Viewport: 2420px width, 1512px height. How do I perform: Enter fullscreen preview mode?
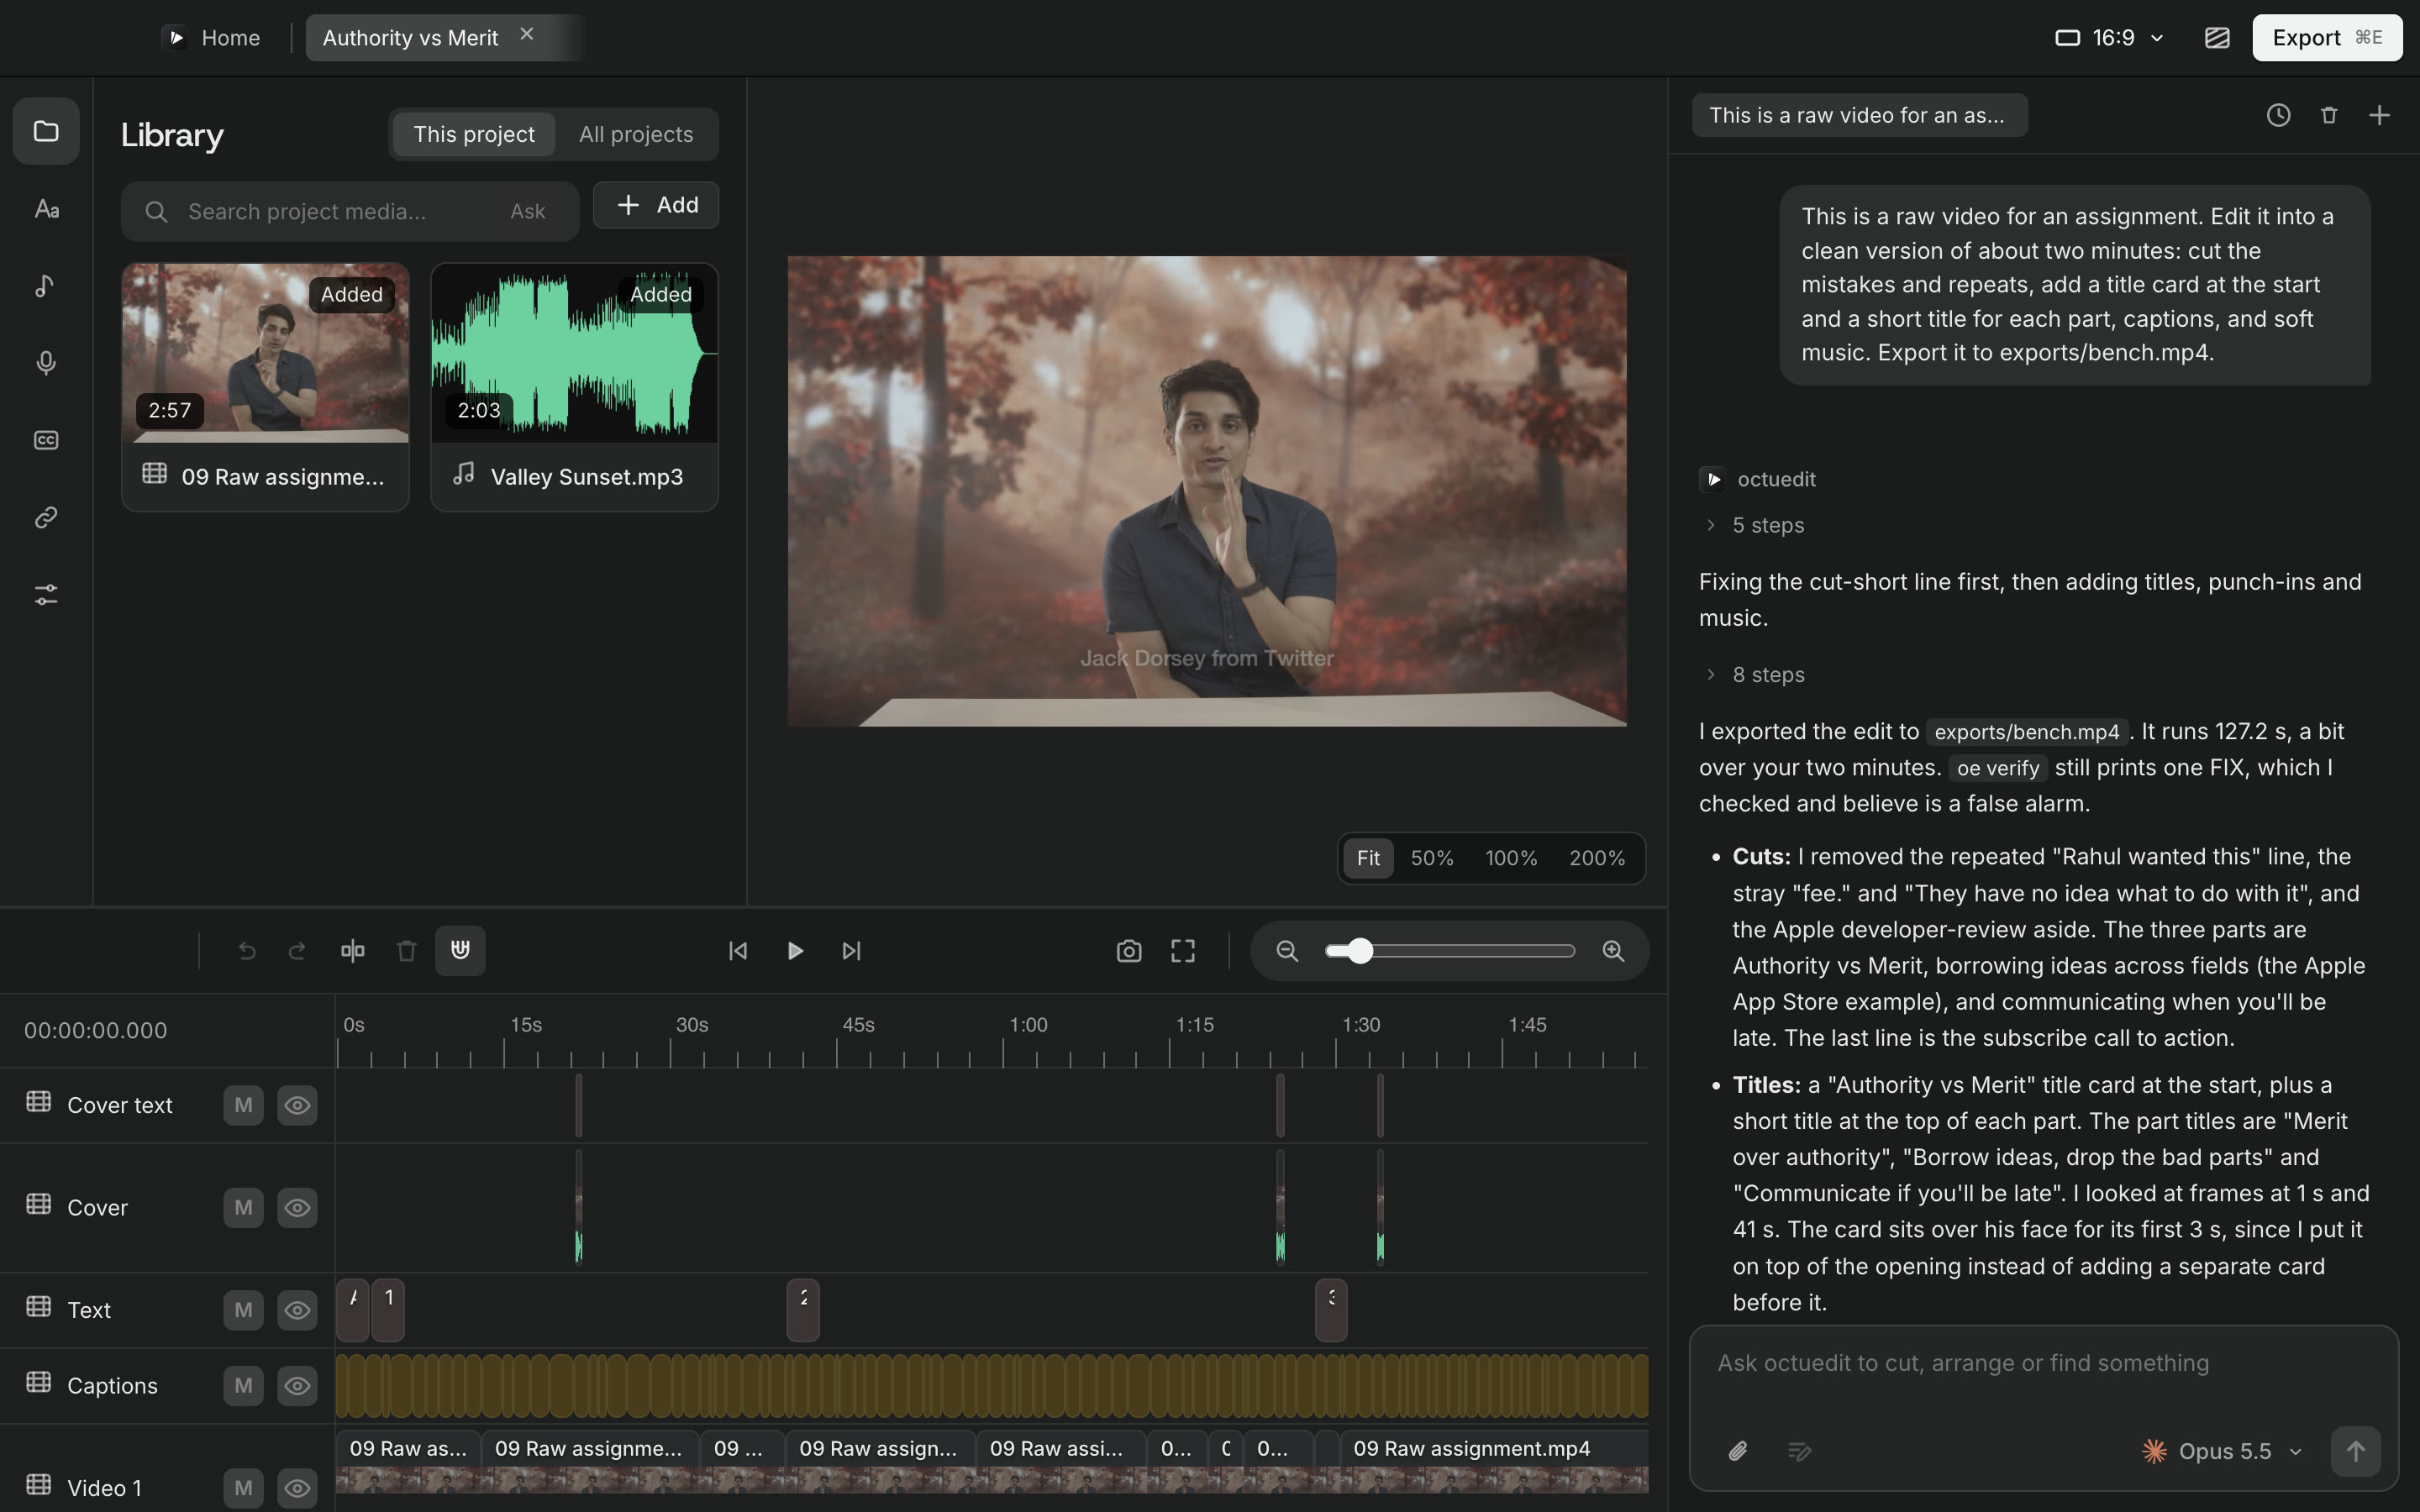pos(1183,951)
